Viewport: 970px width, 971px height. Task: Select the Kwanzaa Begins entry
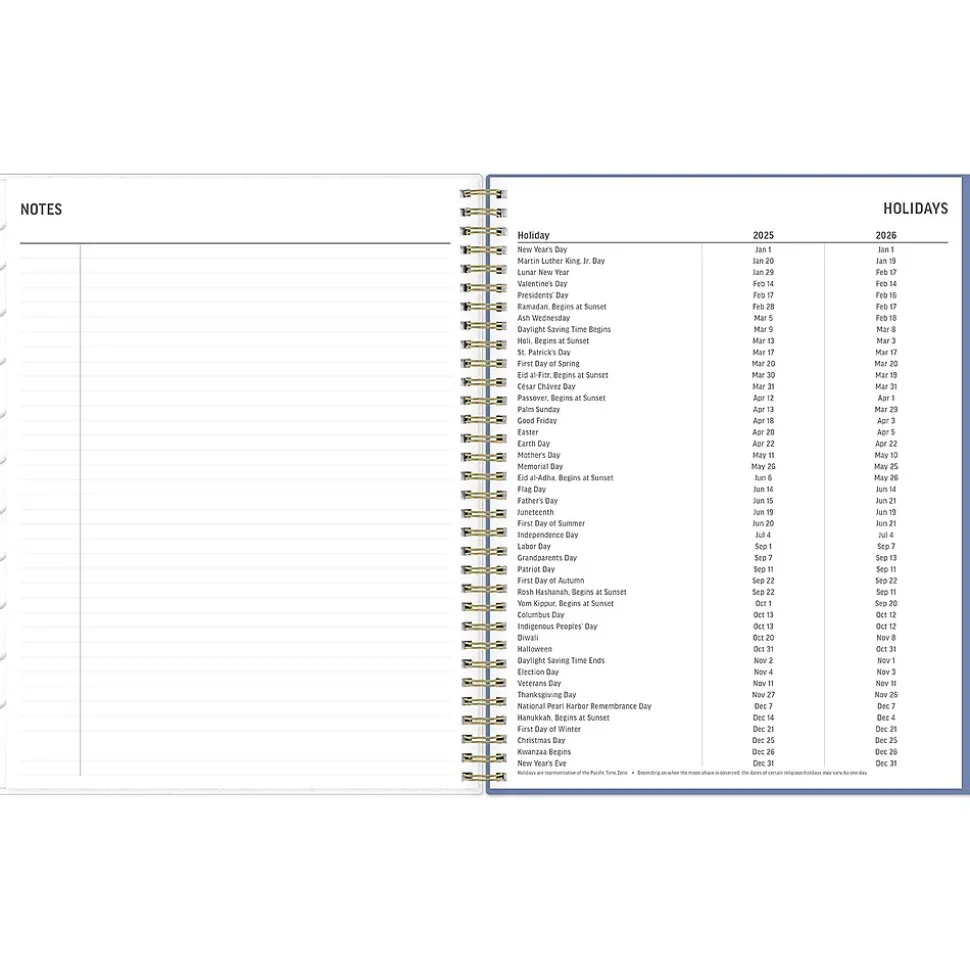click(544, 752)
